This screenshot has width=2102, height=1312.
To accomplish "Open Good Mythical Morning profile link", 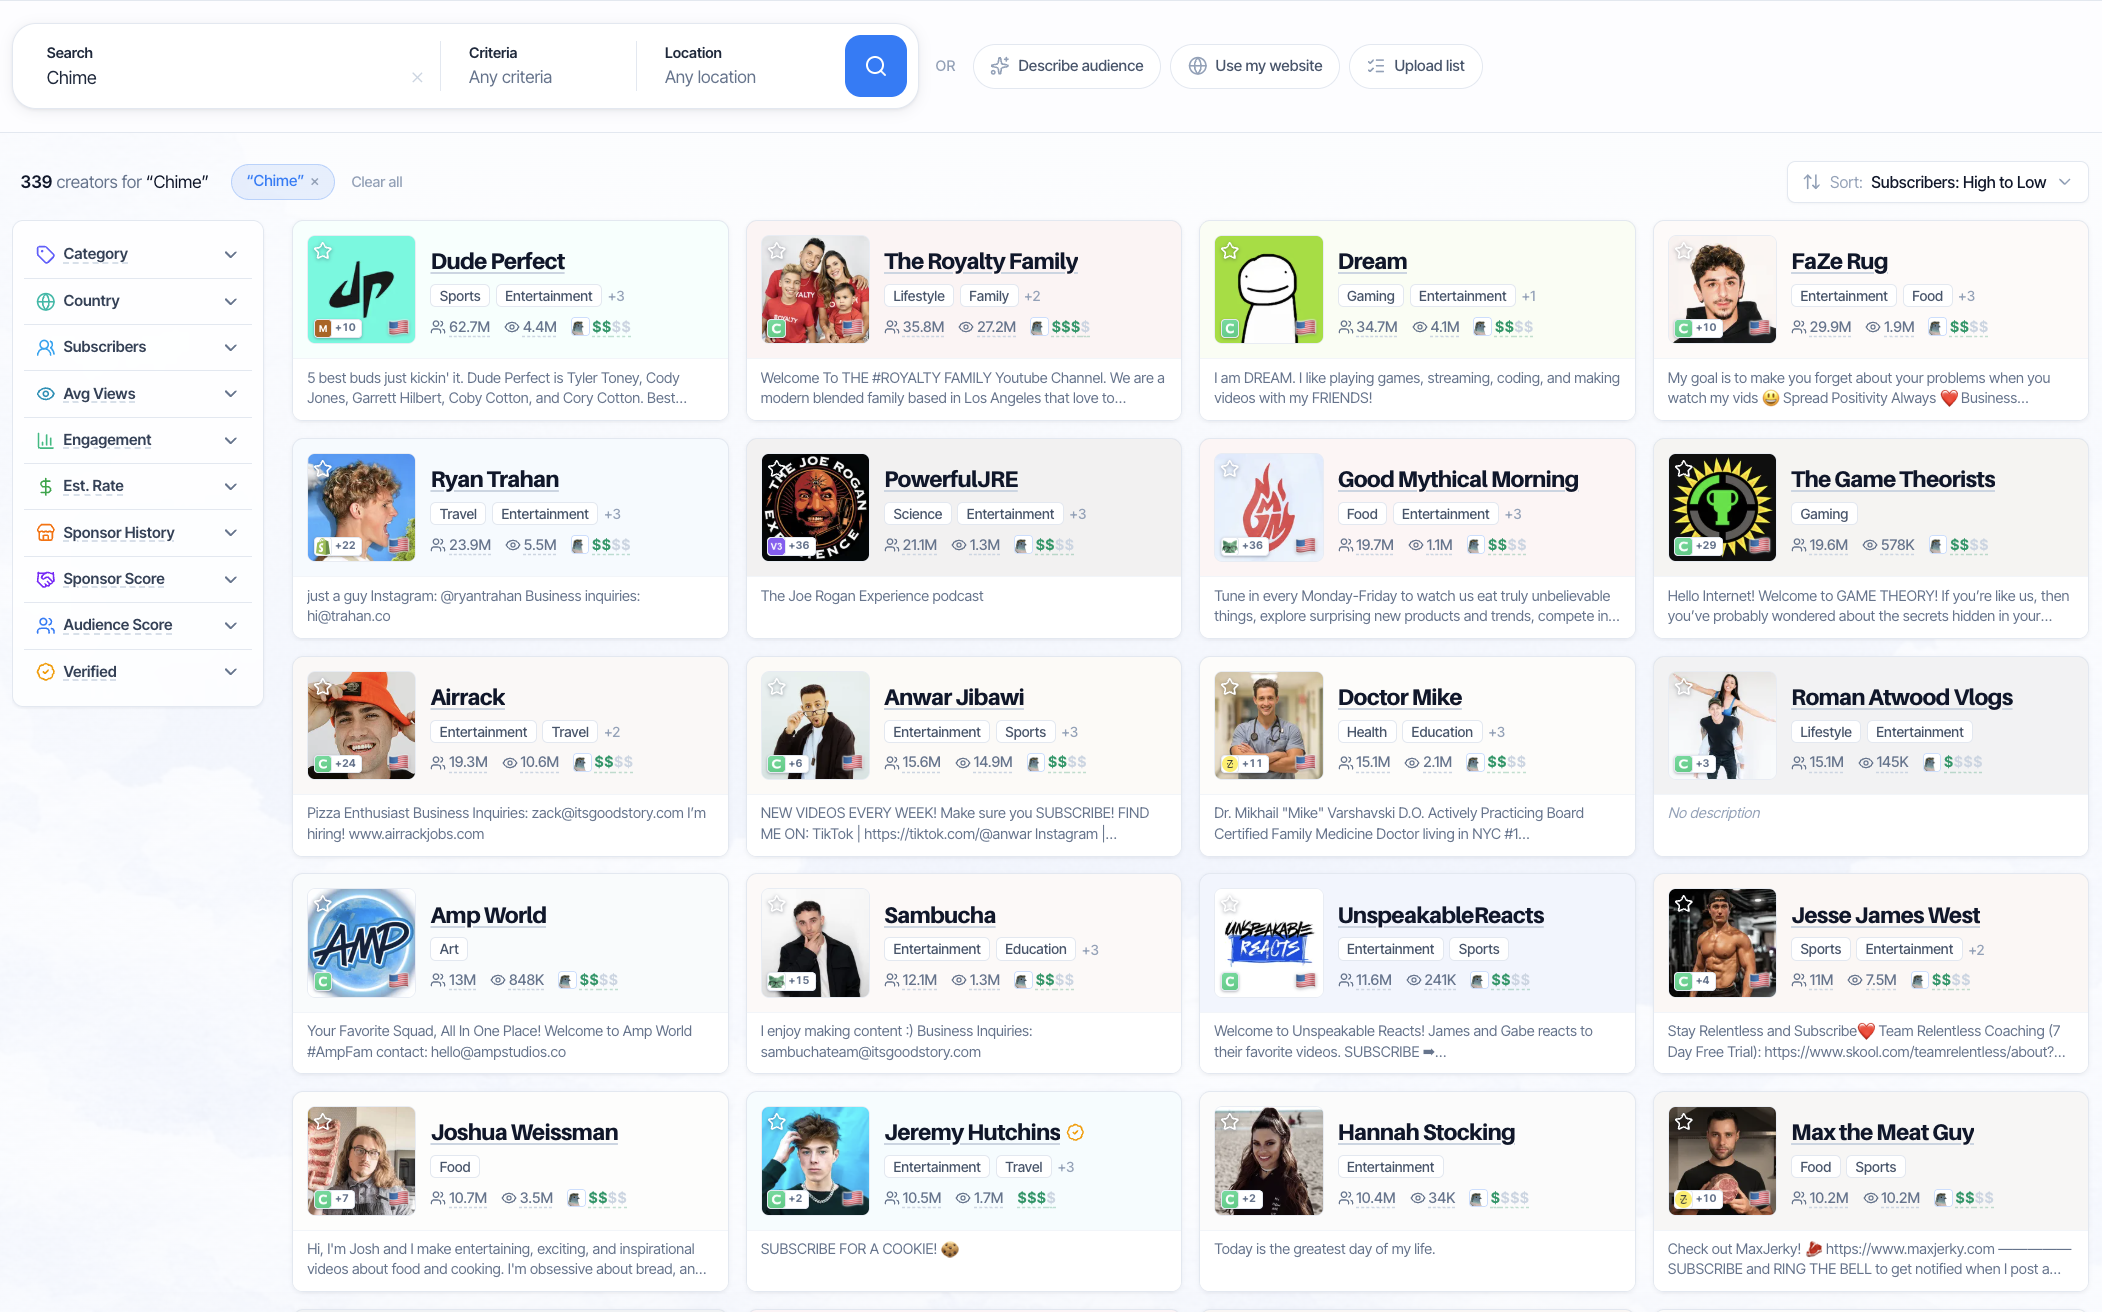I will tap(1458, 479).
